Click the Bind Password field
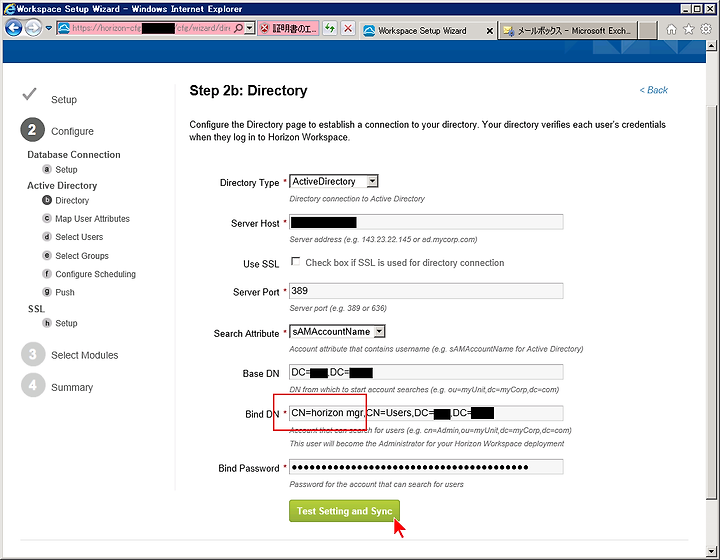The height and width of the screenshot is (560, 720). 426,467
